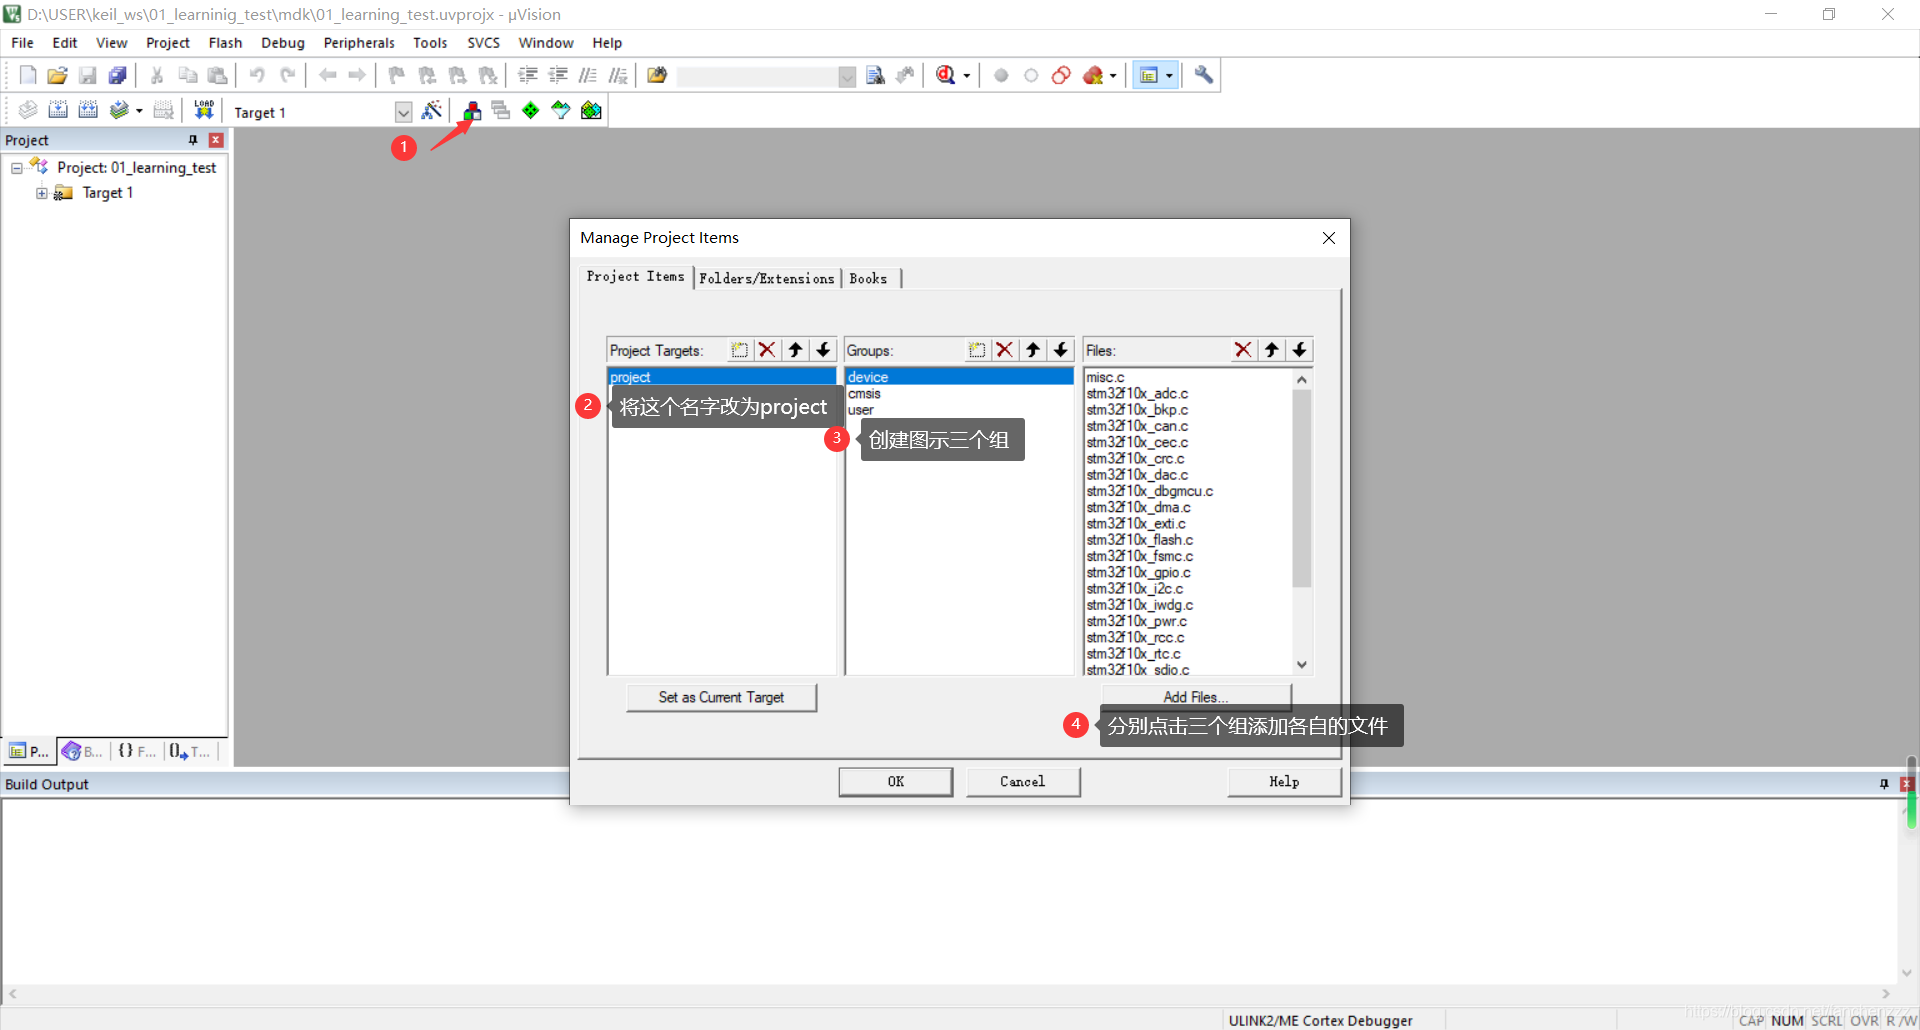Open the Flash menu

[x=225, y=43]
